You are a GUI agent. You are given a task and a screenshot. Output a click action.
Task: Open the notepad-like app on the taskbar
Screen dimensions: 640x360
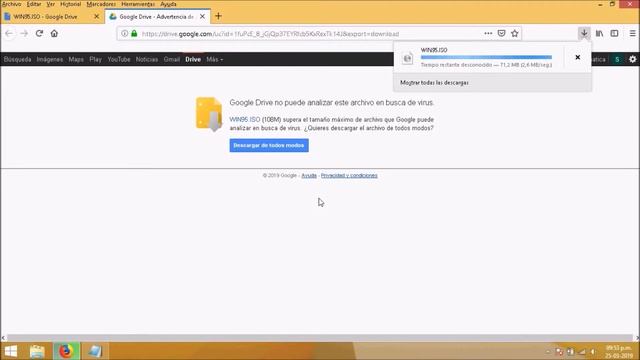(x=95, y=351)
